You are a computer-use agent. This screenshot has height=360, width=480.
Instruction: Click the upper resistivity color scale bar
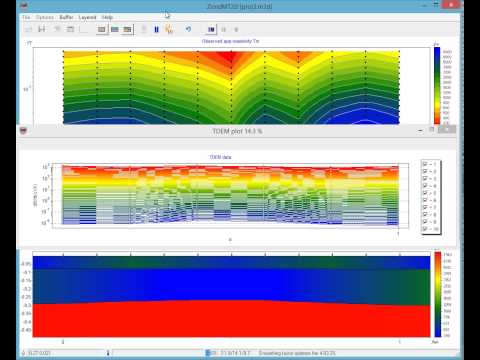437,86
